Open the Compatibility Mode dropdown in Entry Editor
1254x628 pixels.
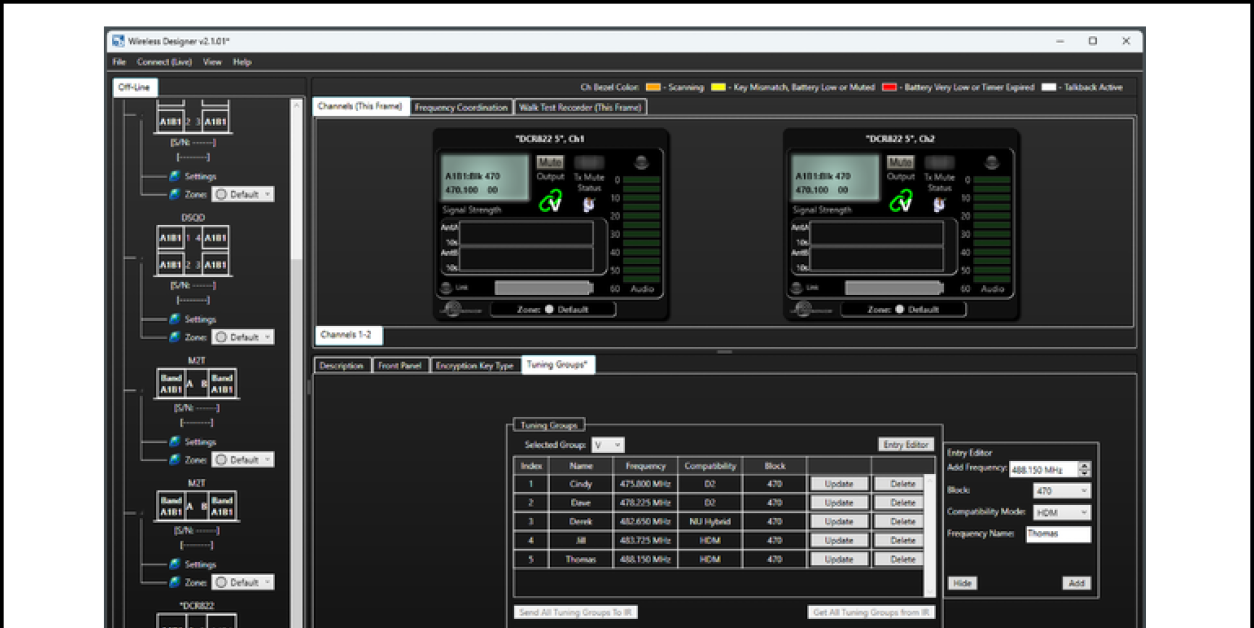click(1062, 512)
